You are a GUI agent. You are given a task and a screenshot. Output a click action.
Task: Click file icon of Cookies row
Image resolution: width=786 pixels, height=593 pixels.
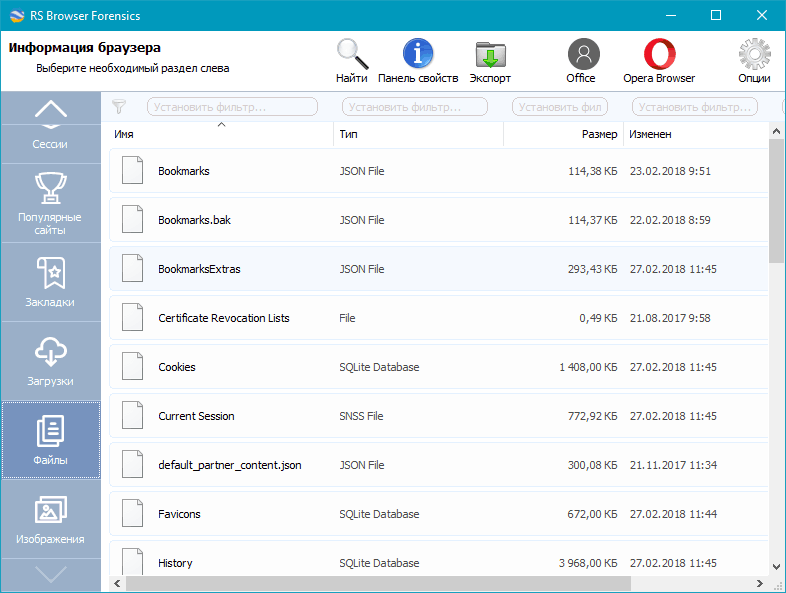[x=132, y=366]
